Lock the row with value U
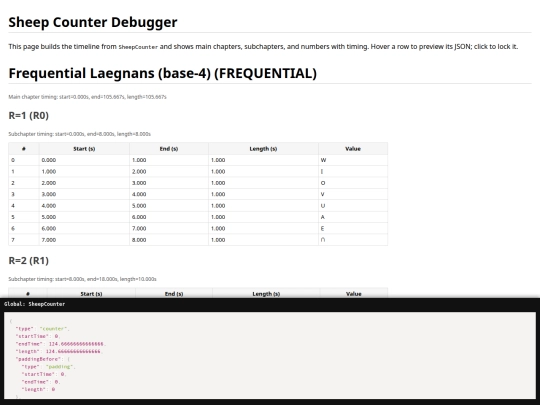This screenshot has height=405, width=540. pyautogui.click(x=198, y=206)
